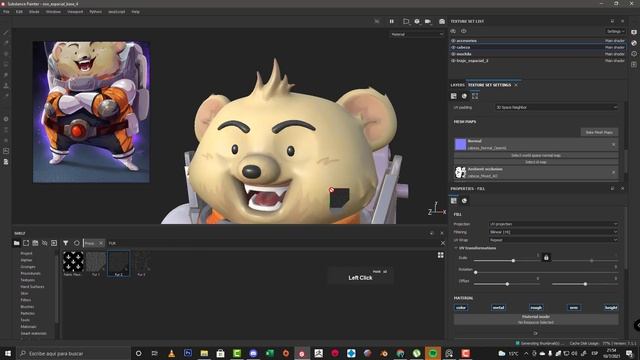640x360 pixels.
Task: Open Photoshop from the Windows taskbar
Action: (x=188, y=353)
